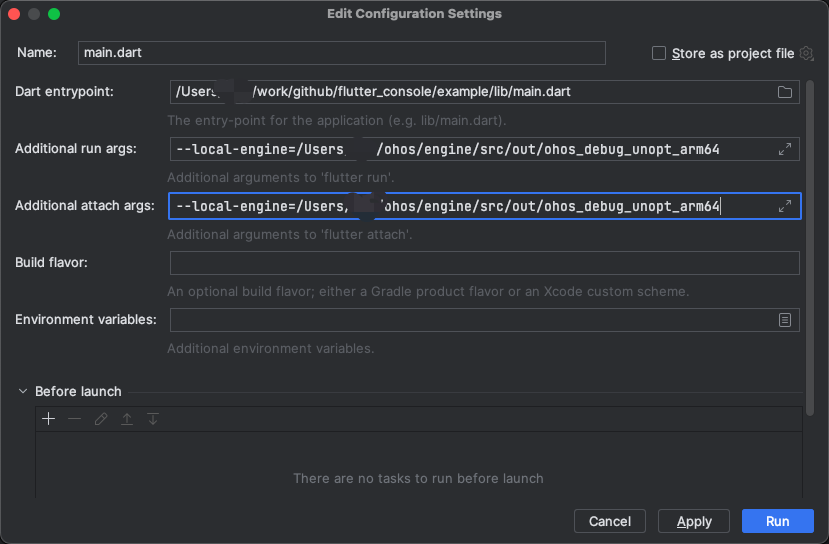Screen dimensions: 829x544
Task: Remove the selected Before launch task
Action: pos(75,419)
